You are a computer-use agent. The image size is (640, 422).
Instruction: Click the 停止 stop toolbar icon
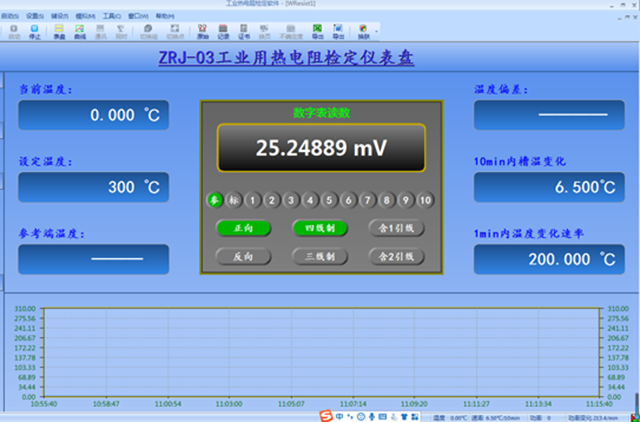click(35, 31)
